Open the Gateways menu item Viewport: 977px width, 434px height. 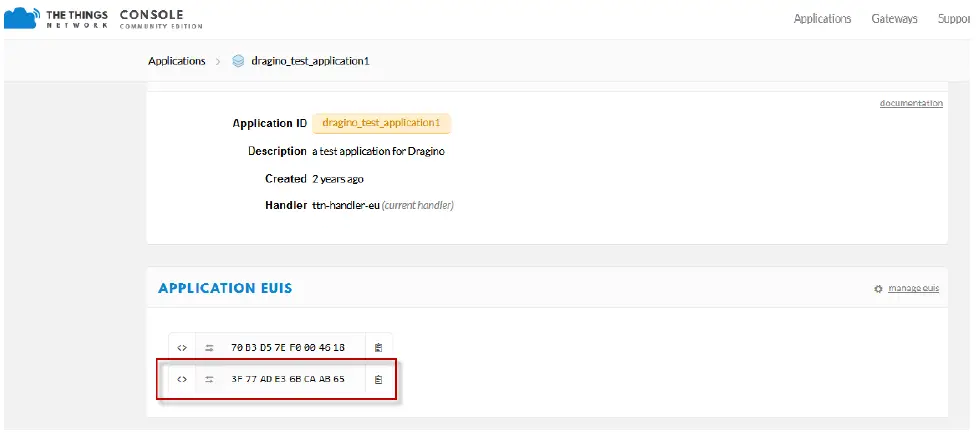tap(894, 19)
